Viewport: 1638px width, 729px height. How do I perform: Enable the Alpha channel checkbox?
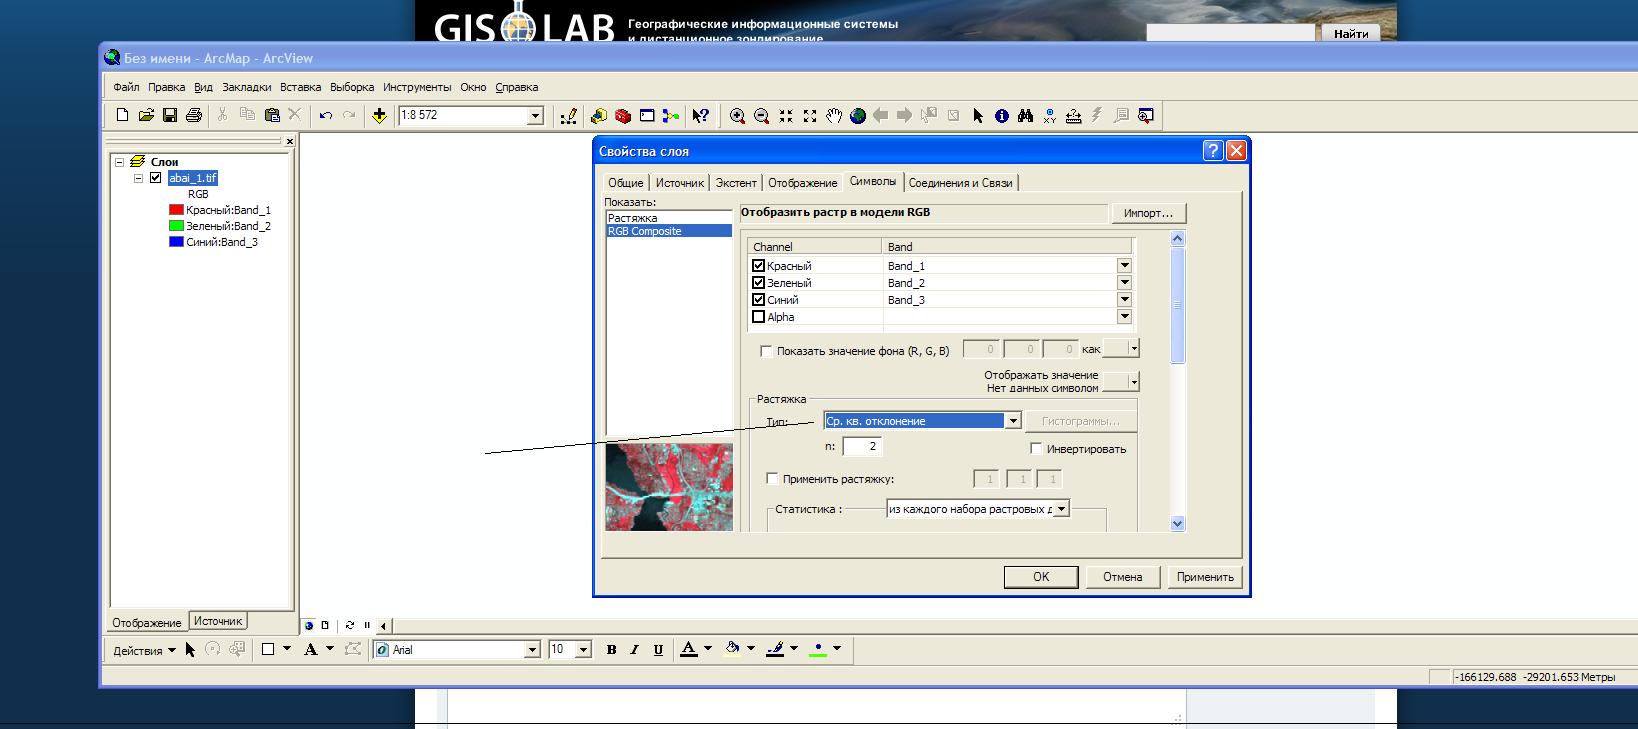tap(758, 317)
